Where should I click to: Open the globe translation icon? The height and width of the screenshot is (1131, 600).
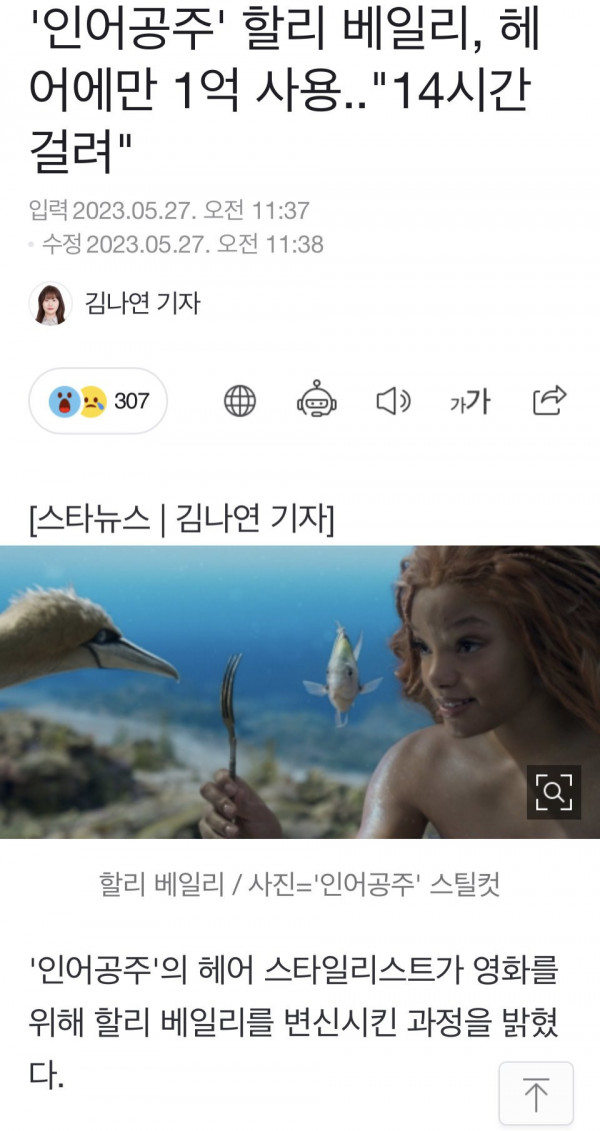click(239, 401)
